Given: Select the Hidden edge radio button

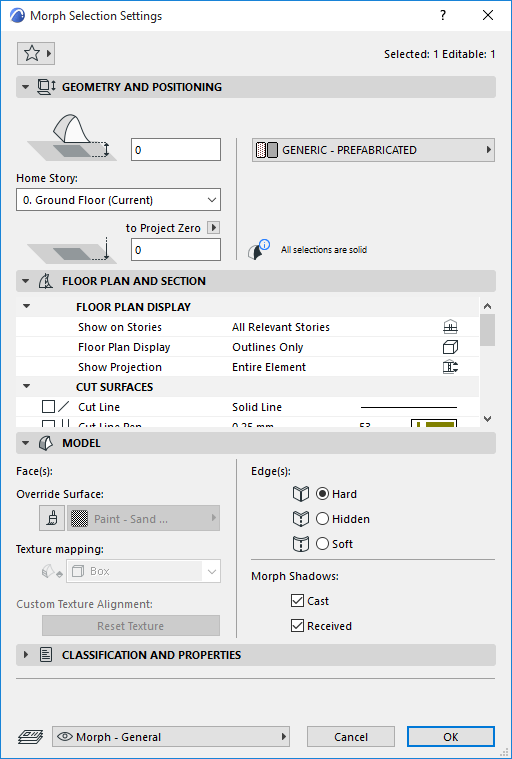Looking at the screenshot, I should [x=322, y=519].
